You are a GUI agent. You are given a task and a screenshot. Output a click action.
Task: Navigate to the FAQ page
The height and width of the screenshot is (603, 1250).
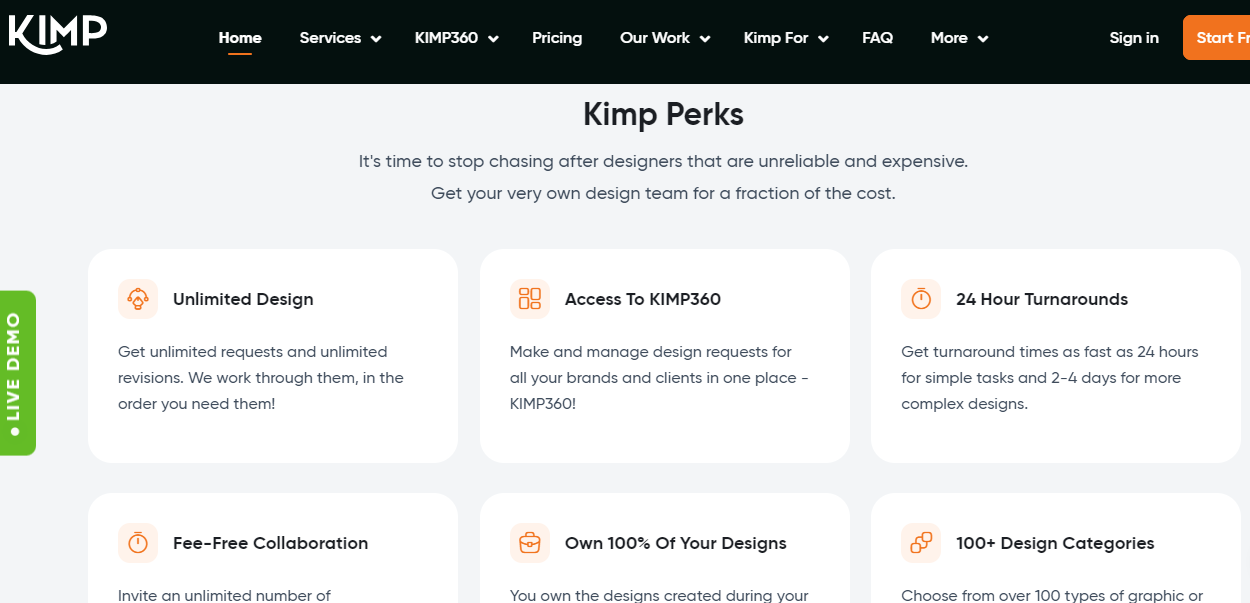coord(877,38)
